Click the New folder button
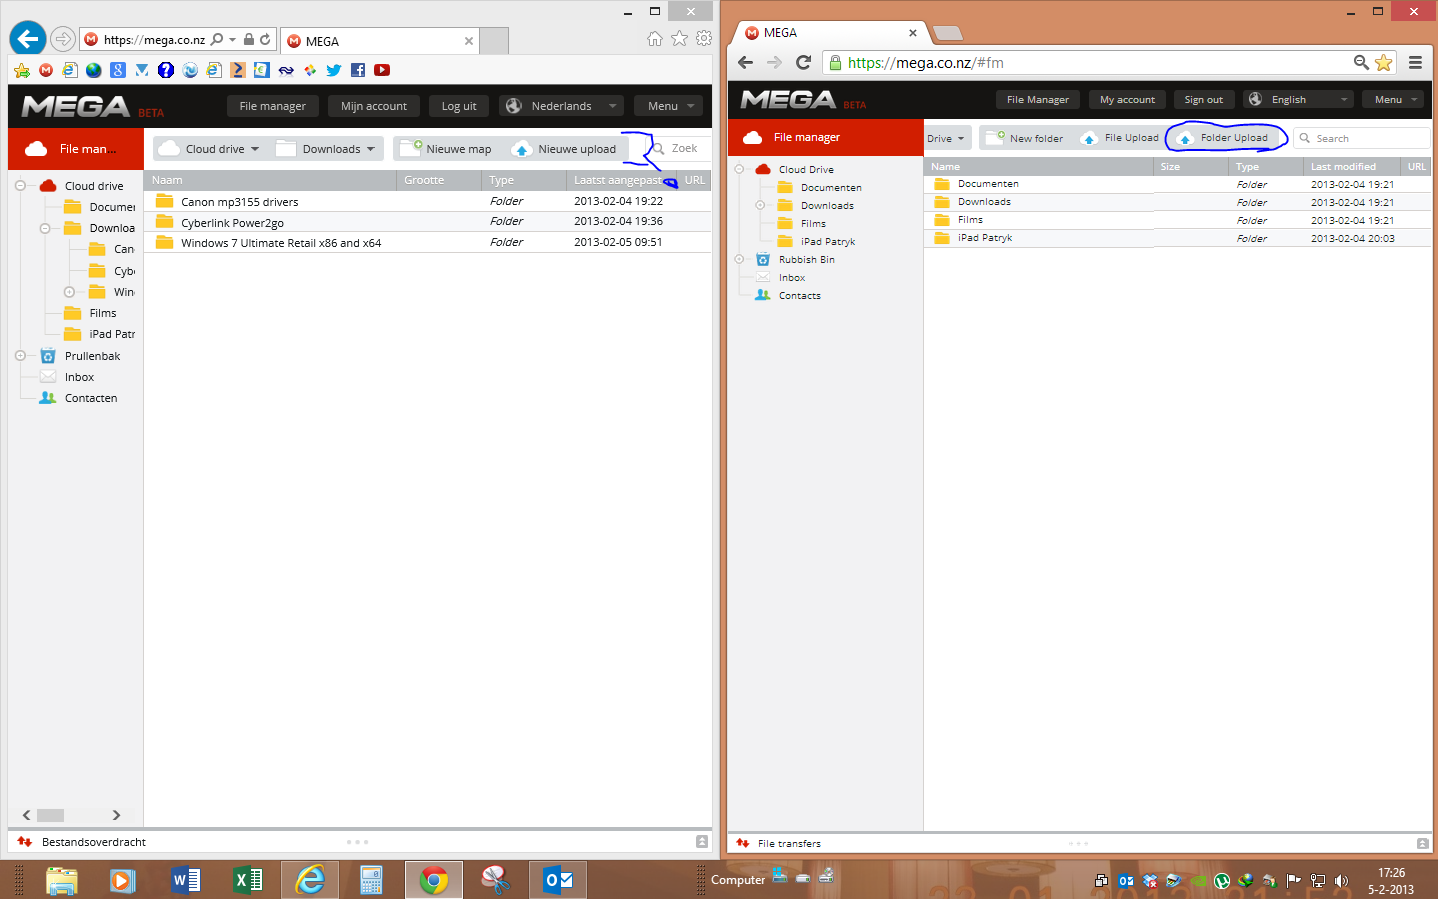The width and height of the screenshot is (1438, 899). (1025, 138)
